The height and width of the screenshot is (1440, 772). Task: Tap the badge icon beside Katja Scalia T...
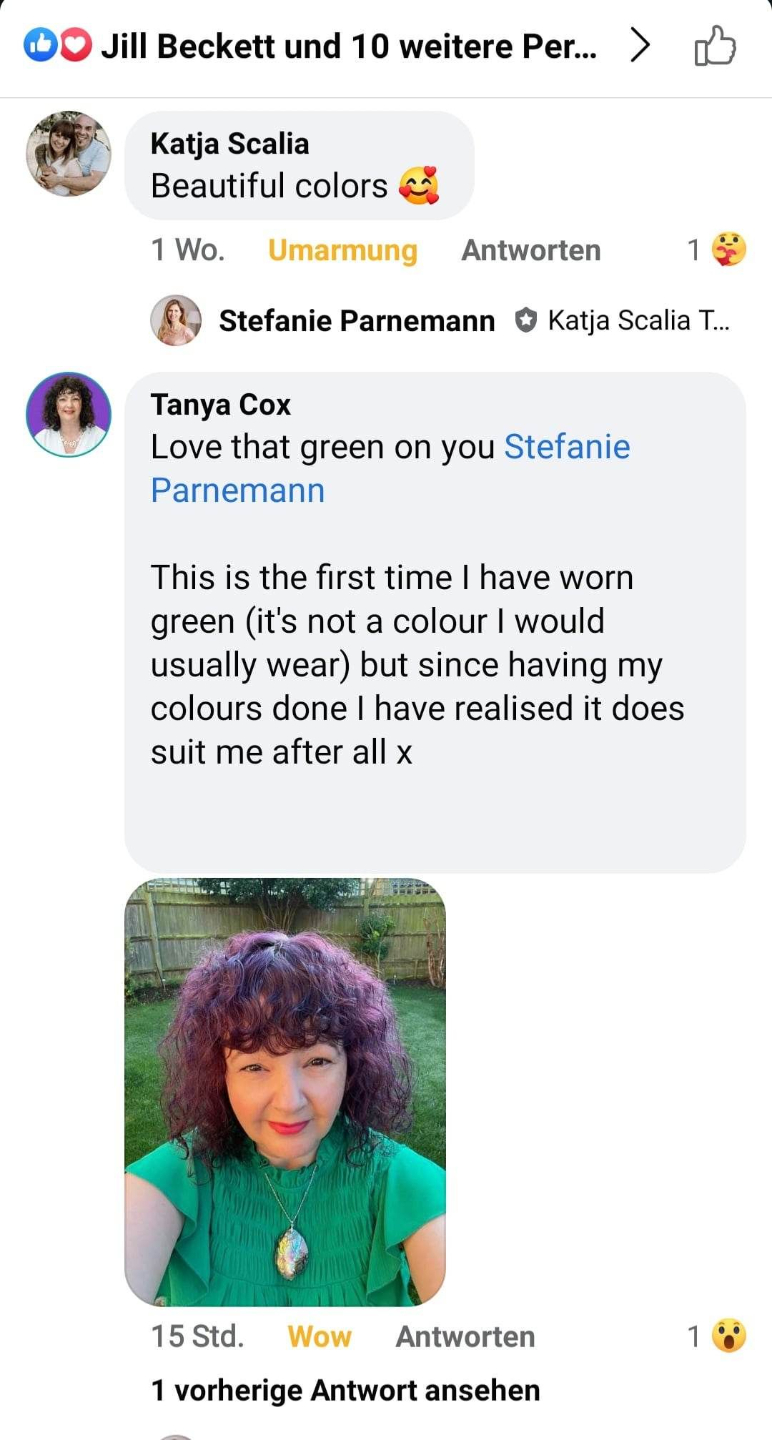(525, 321)
